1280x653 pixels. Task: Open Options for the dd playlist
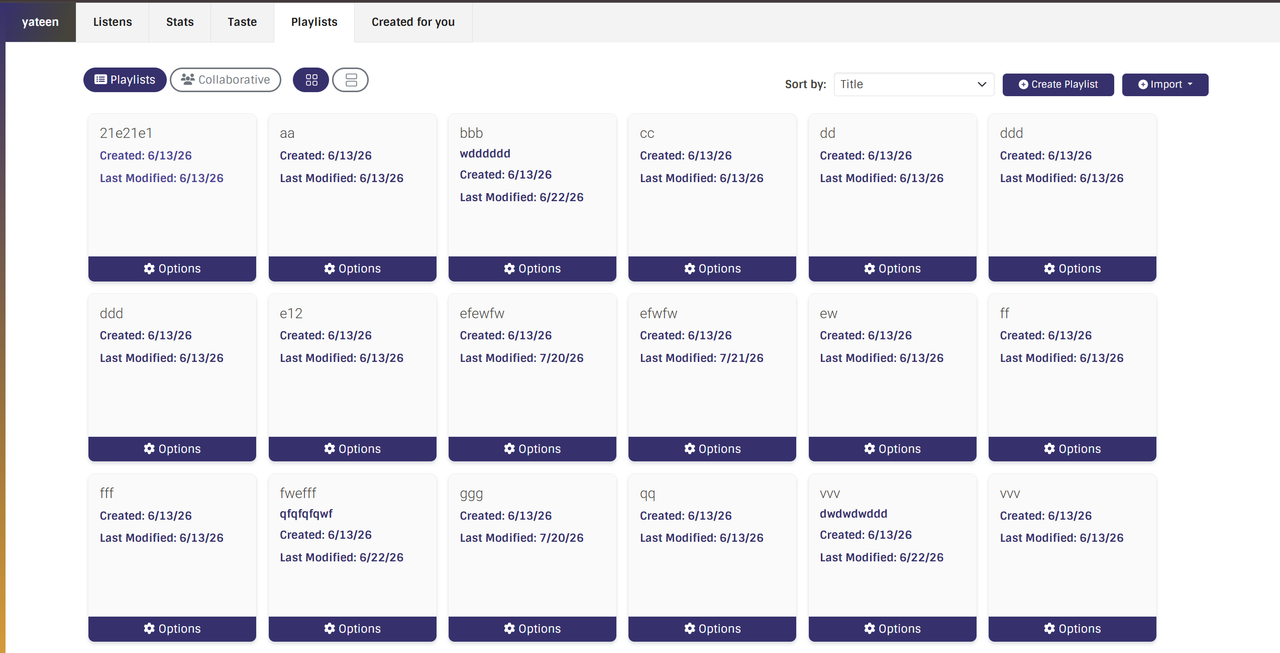[x=892, y=269]
